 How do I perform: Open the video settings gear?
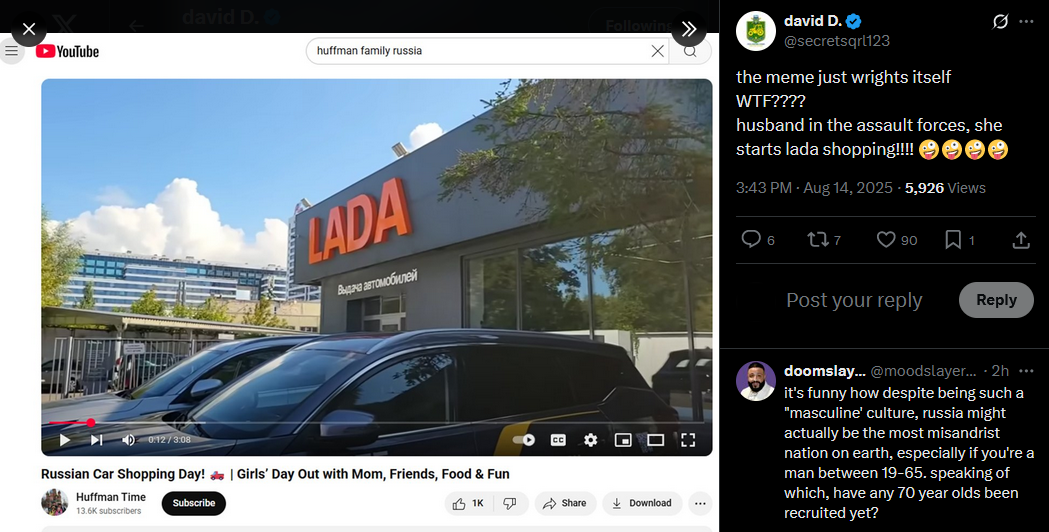point(590,440)
